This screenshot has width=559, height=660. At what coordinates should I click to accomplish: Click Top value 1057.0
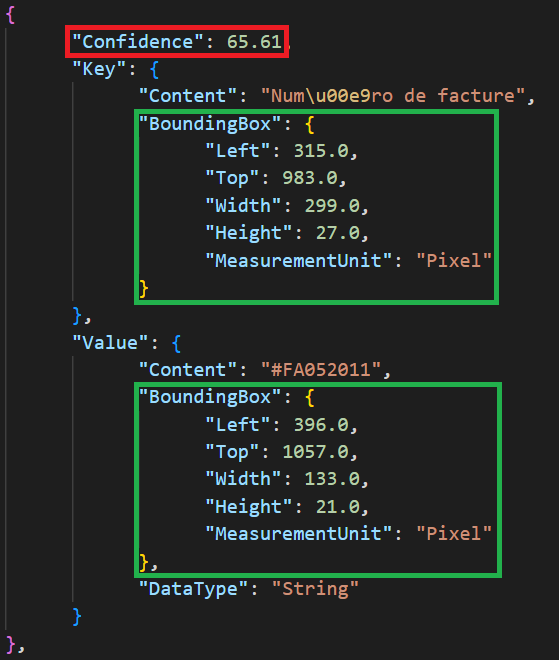click(x=316, y=452)
